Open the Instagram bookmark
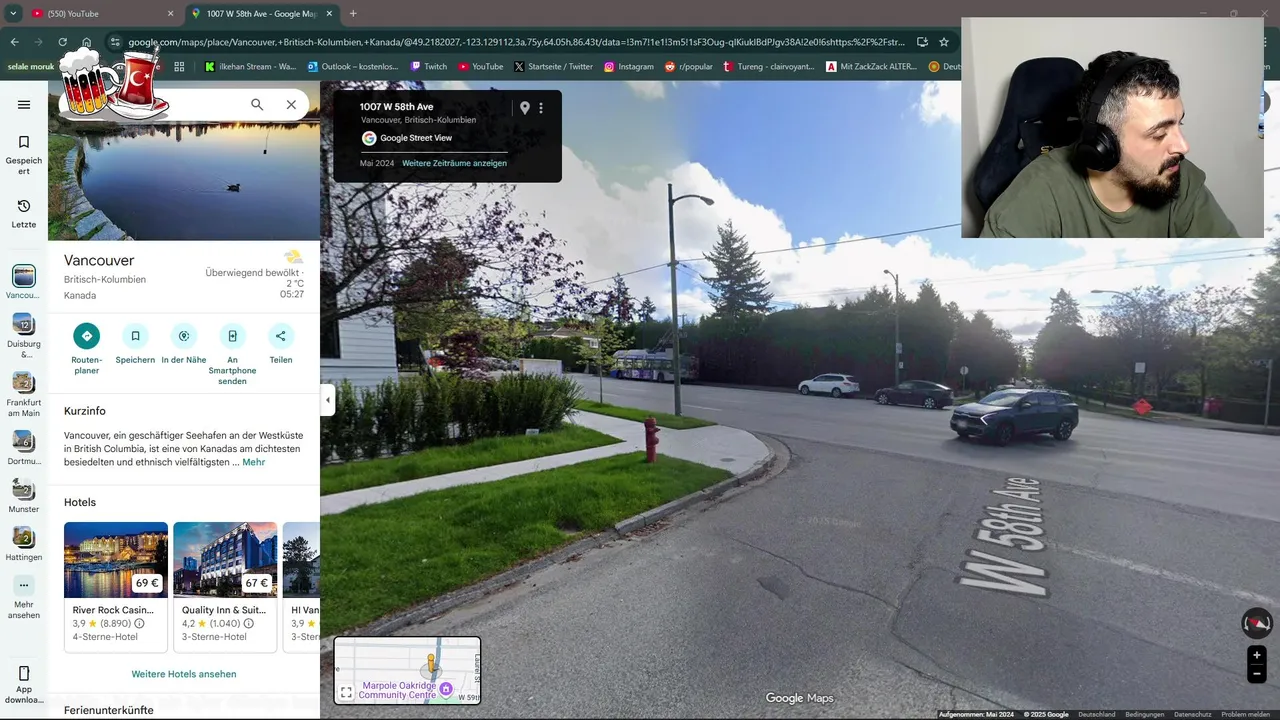 (x=629, y=67)
